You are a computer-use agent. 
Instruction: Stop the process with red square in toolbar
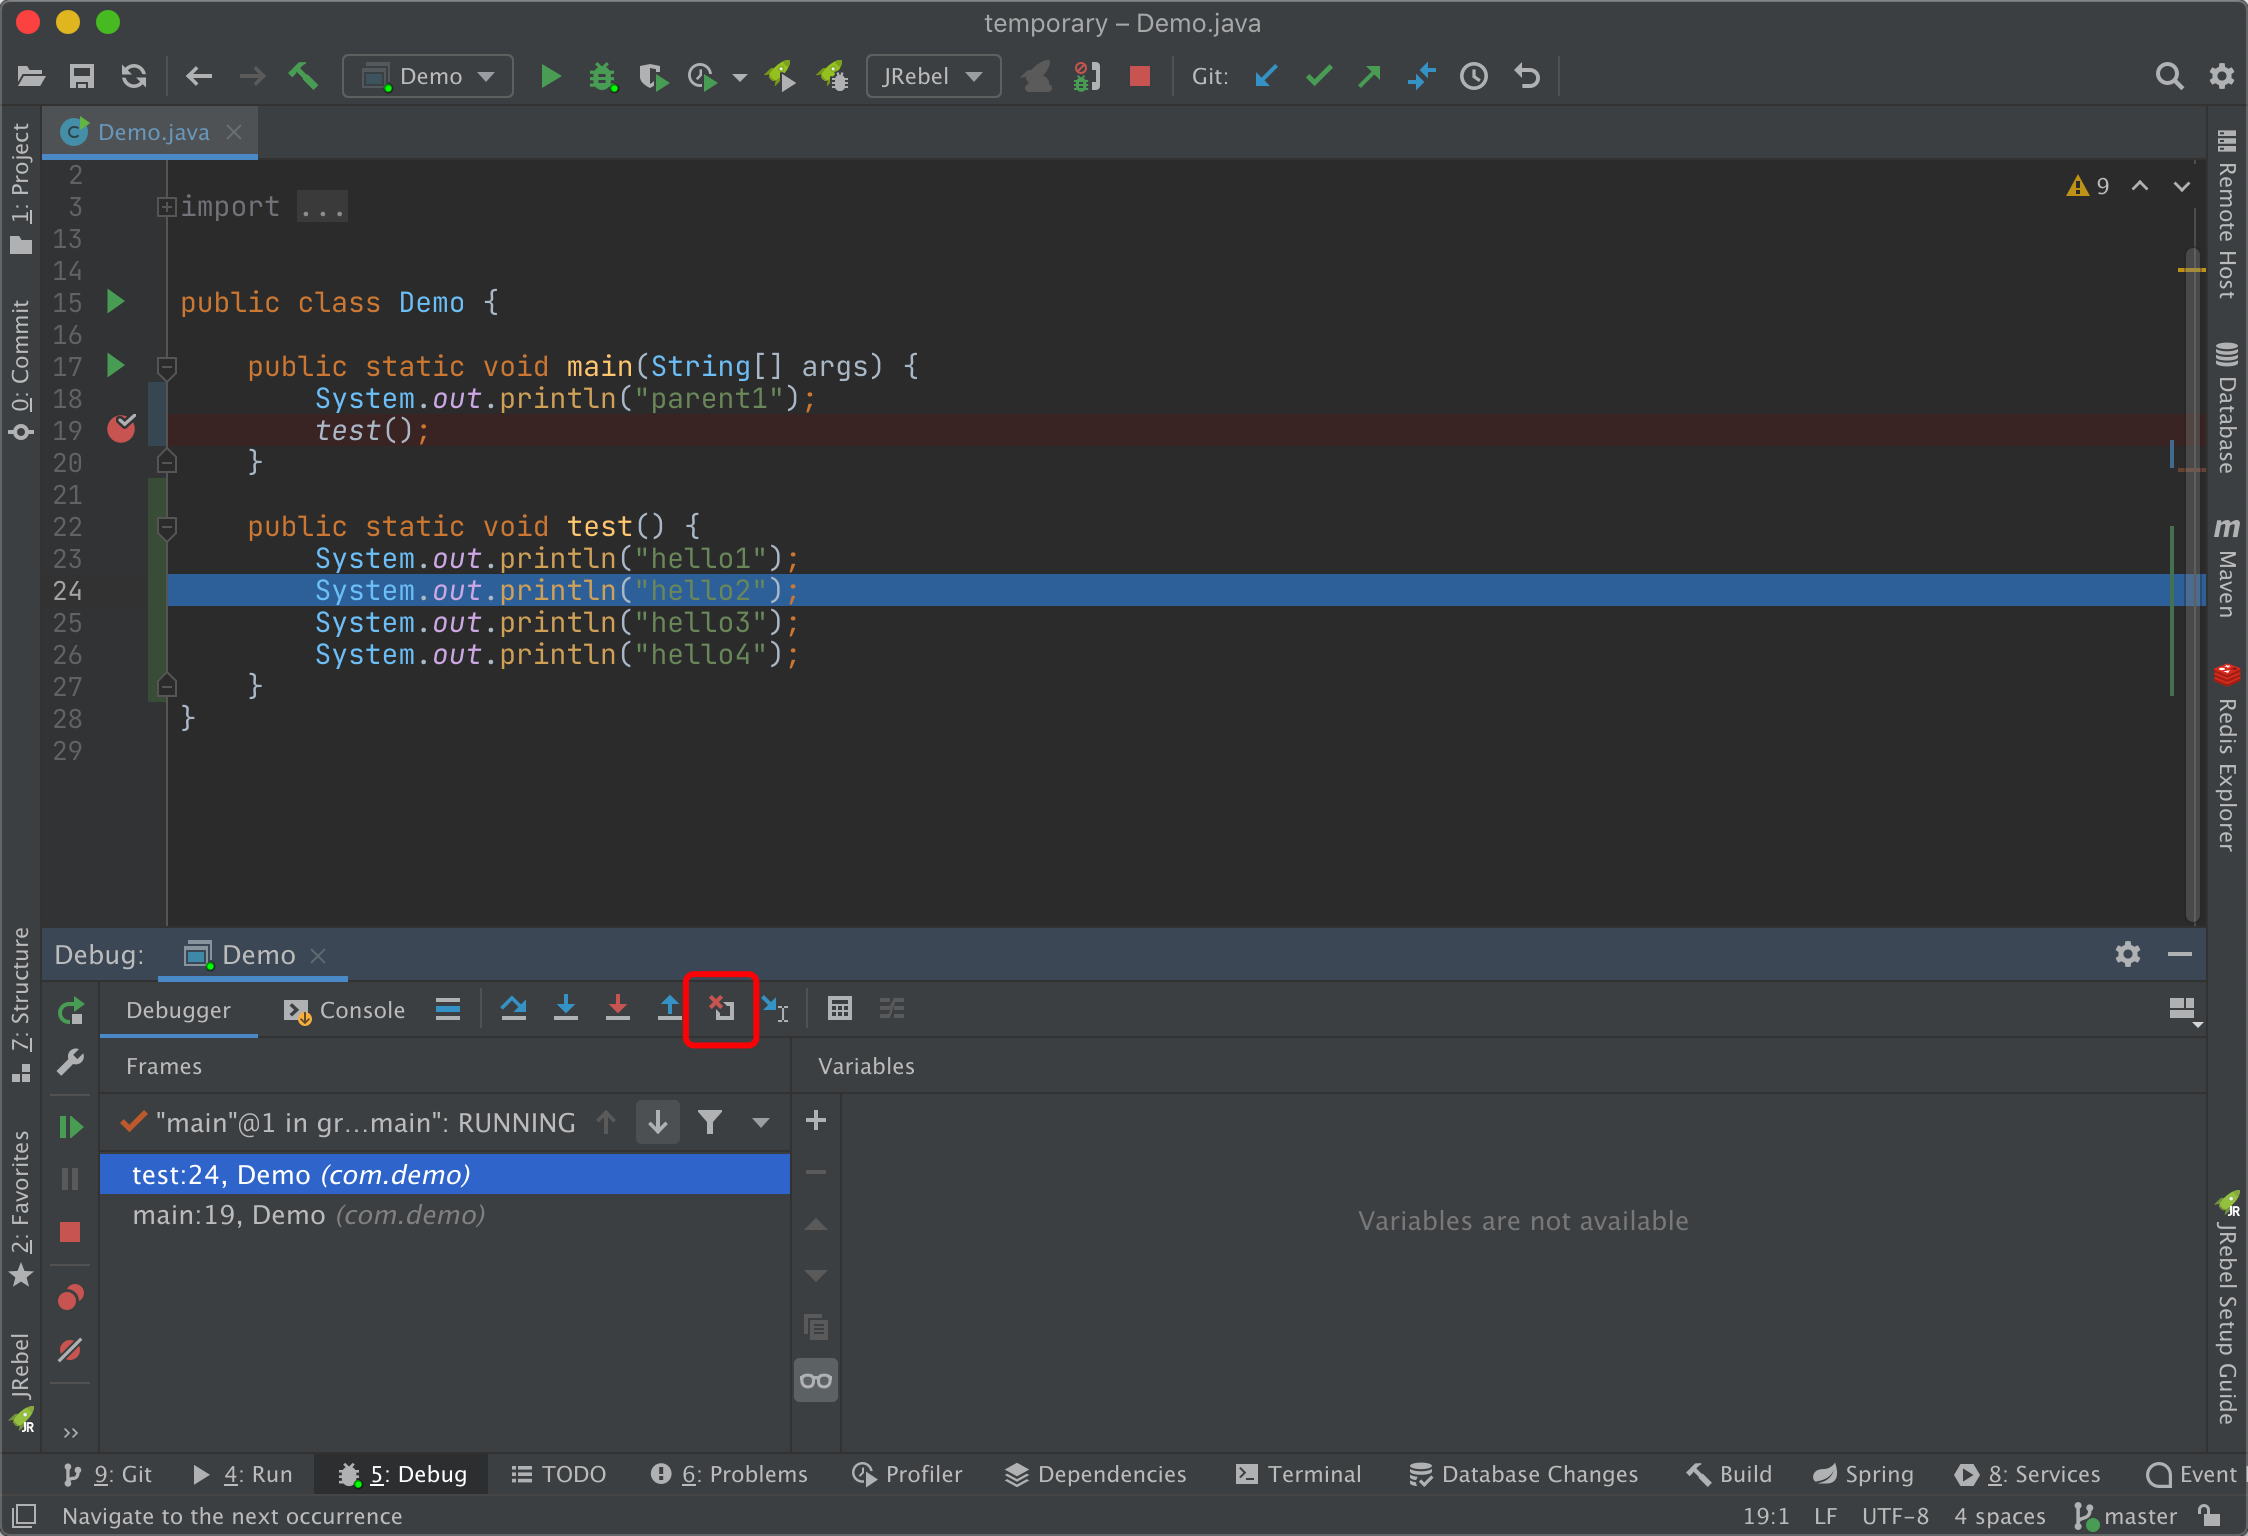(1140, 76)
